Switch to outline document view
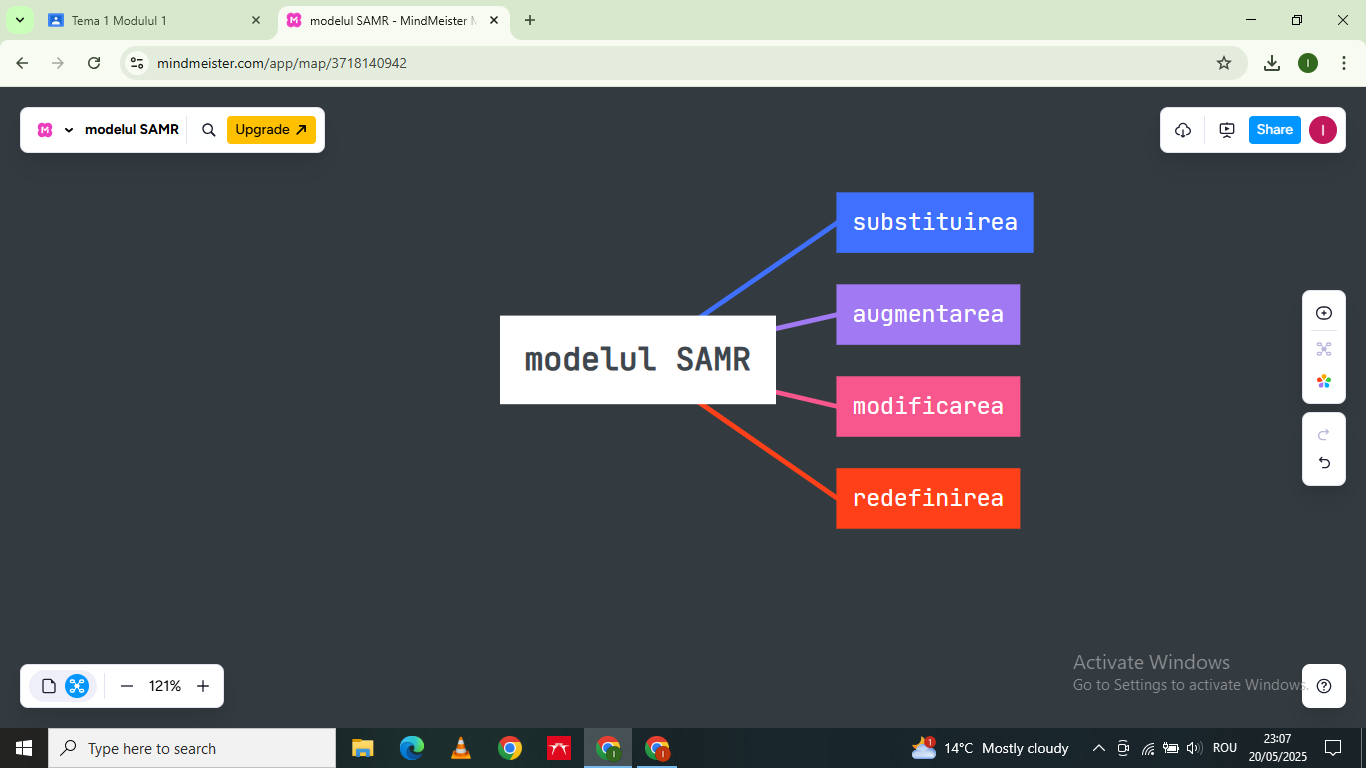 coord(49,686)
